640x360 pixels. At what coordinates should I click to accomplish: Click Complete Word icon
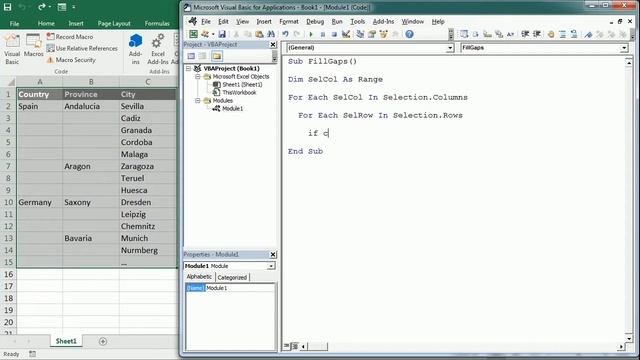click(510, 34)
